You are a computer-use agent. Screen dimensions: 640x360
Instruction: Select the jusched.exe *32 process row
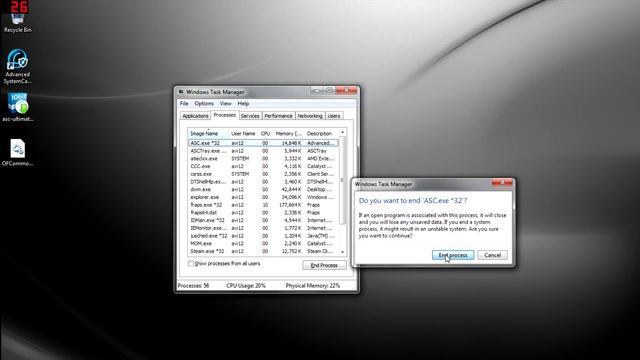pyautogui.click(x=263, y=236)
